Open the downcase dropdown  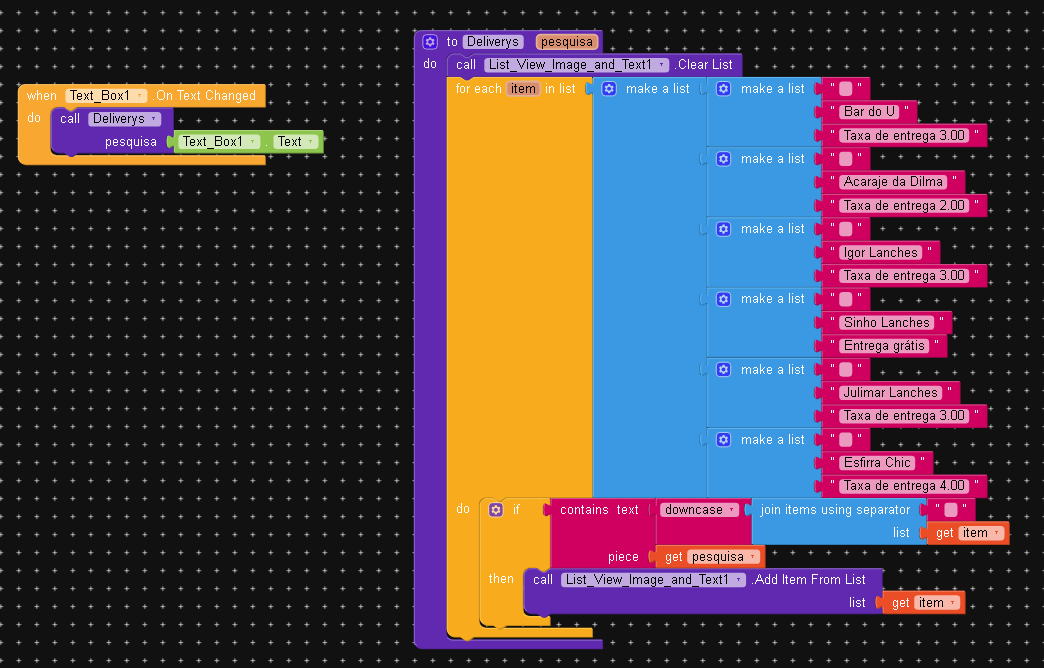point(731,510)
